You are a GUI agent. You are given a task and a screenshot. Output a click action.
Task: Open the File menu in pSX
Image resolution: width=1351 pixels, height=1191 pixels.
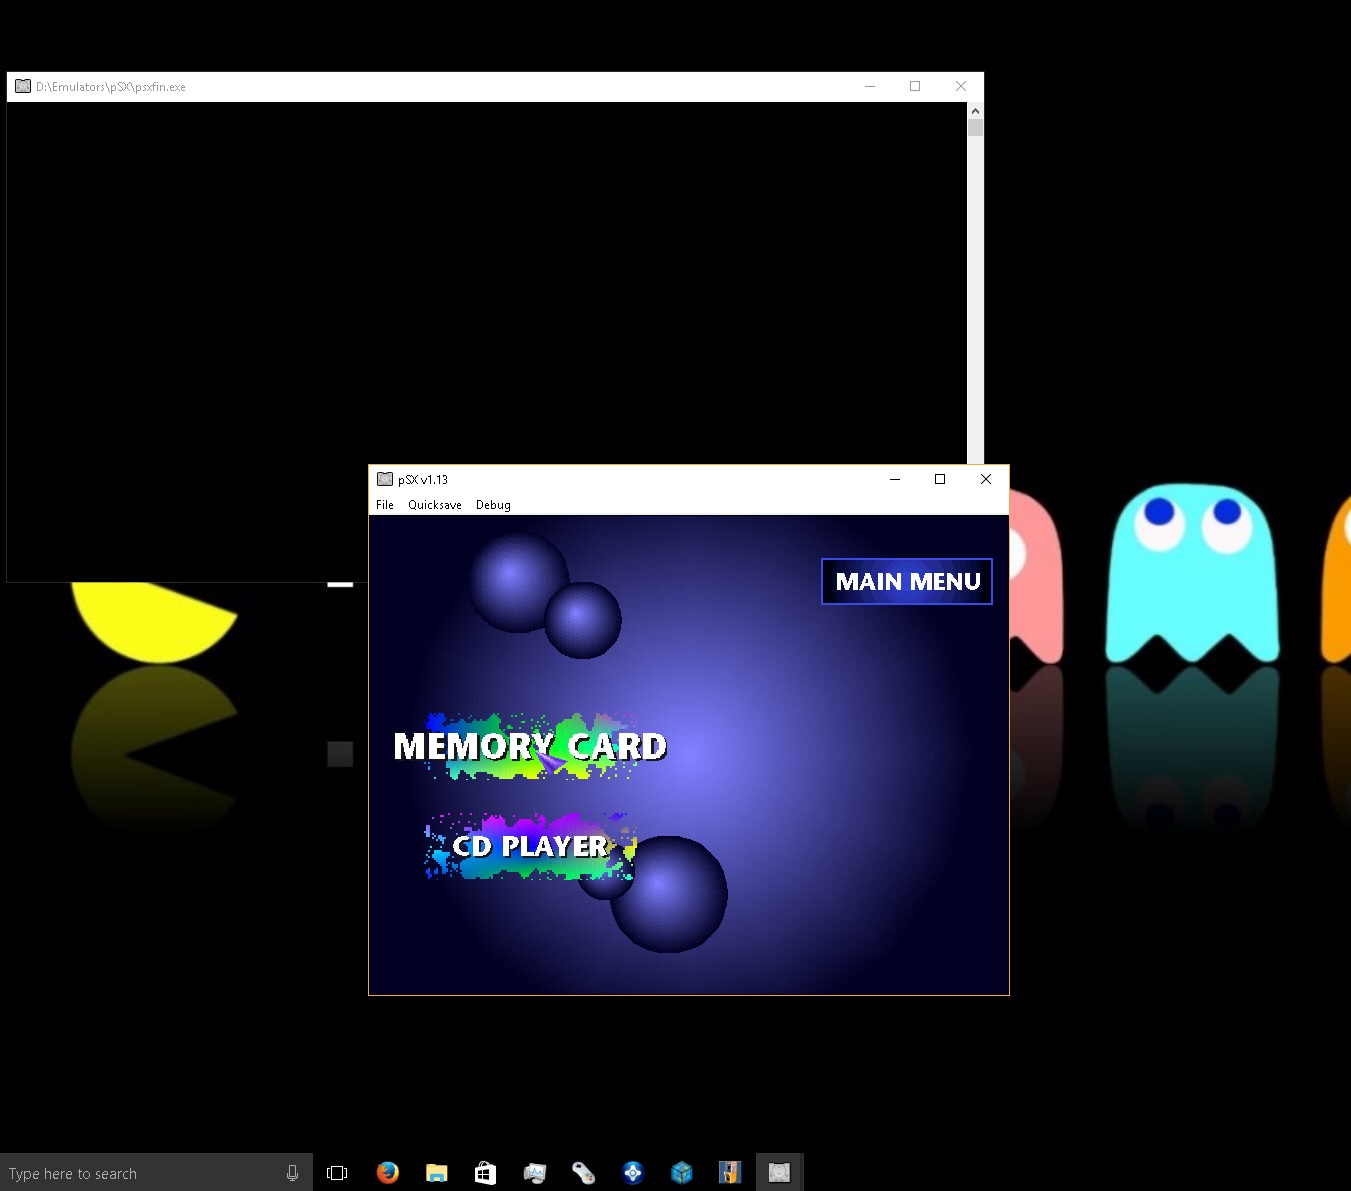pyautogui.click(x=385, y=505)
